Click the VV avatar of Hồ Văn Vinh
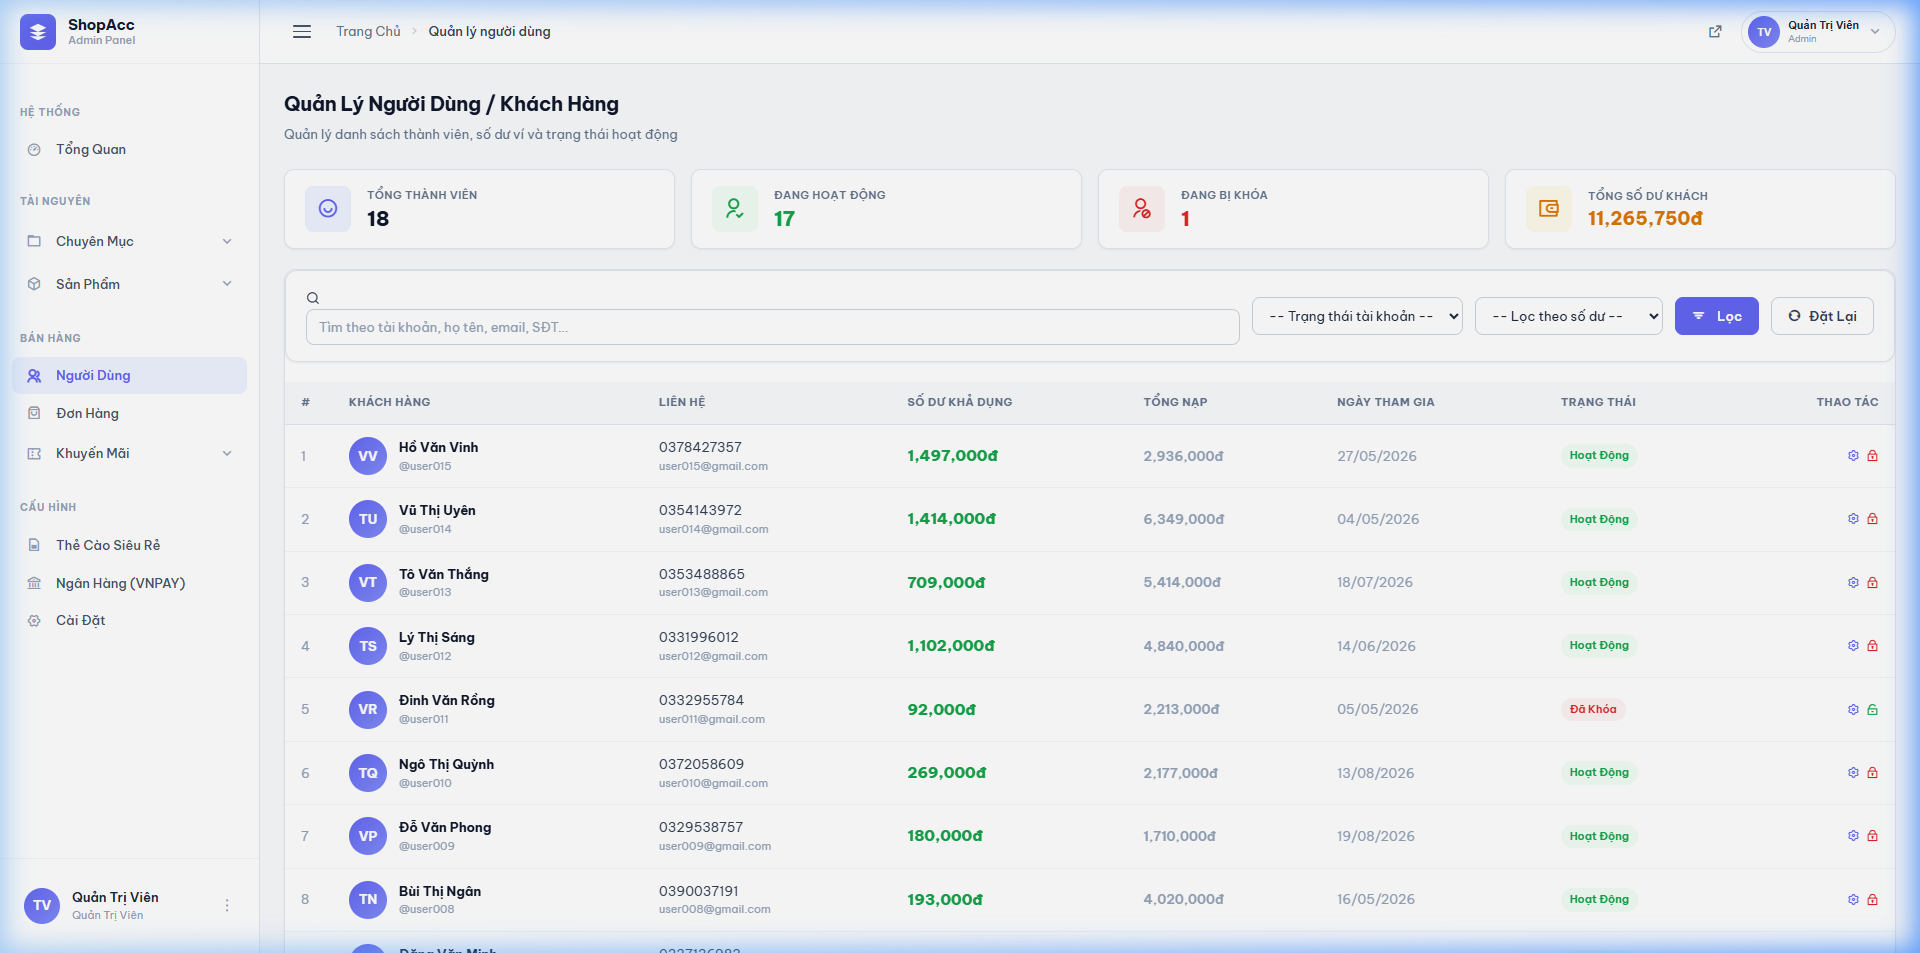 tap(368, 456)
